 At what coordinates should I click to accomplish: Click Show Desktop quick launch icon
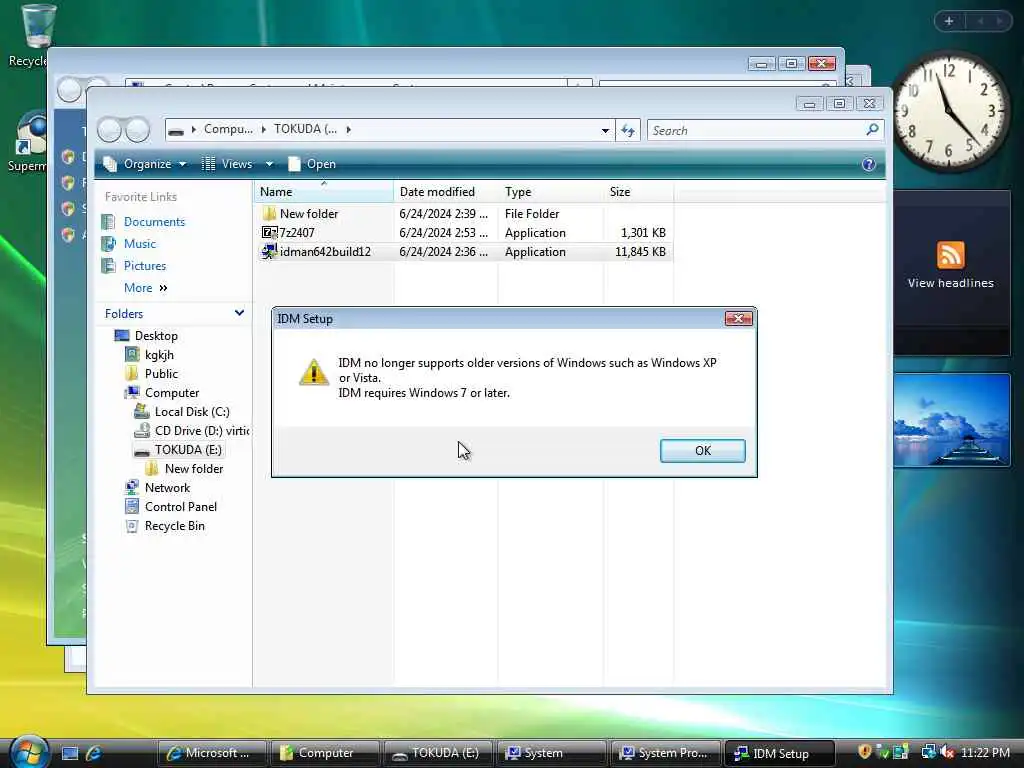[x=70, y=753]
